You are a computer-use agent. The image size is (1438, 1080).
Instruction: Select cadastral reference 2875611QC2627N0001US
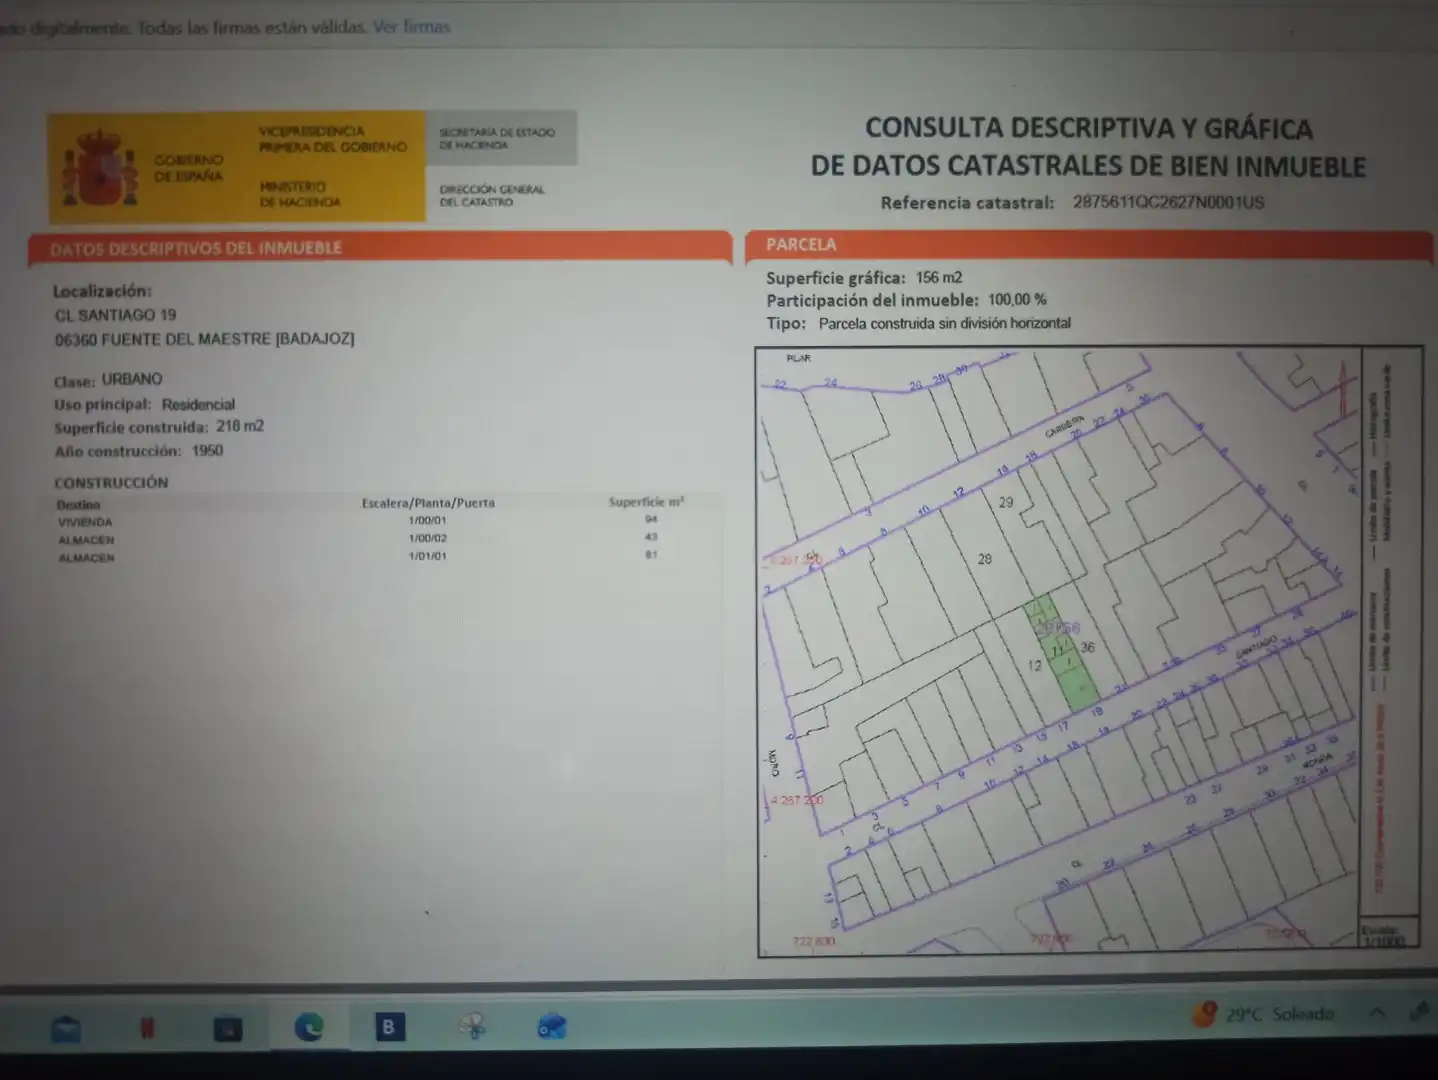(x=1168, y=202)
